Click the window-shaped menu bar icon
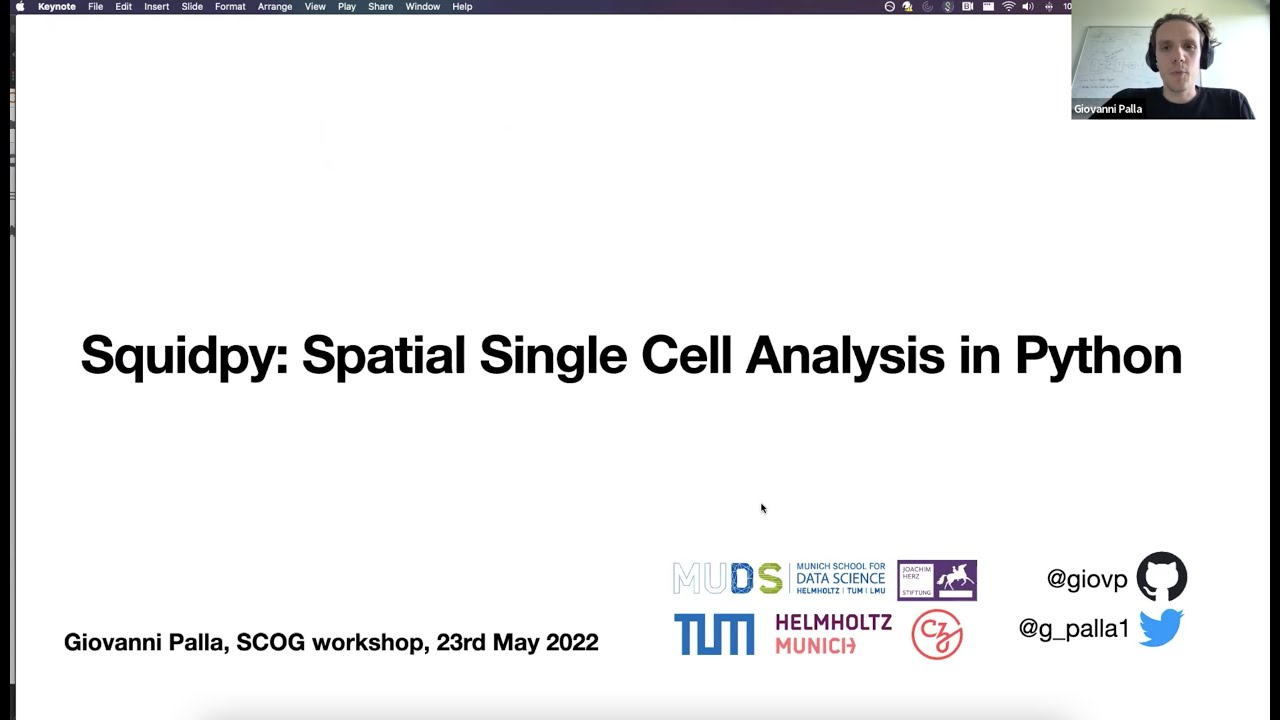 988,6
